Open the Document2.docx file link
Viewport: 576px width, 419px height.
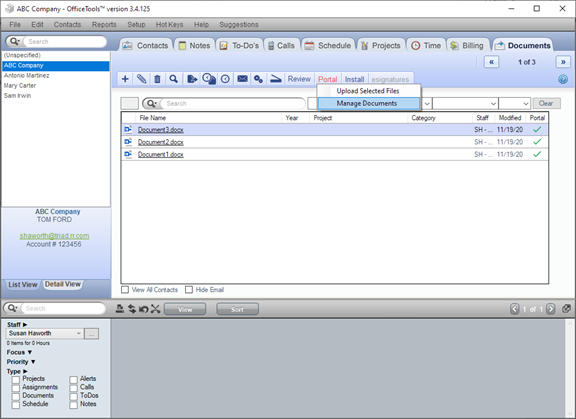(x=161, y=142)
